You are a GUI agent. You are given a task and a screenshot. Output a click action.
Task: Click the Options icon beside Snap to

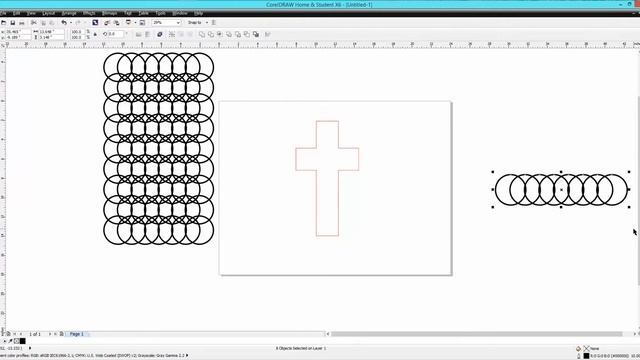point(213,23)
